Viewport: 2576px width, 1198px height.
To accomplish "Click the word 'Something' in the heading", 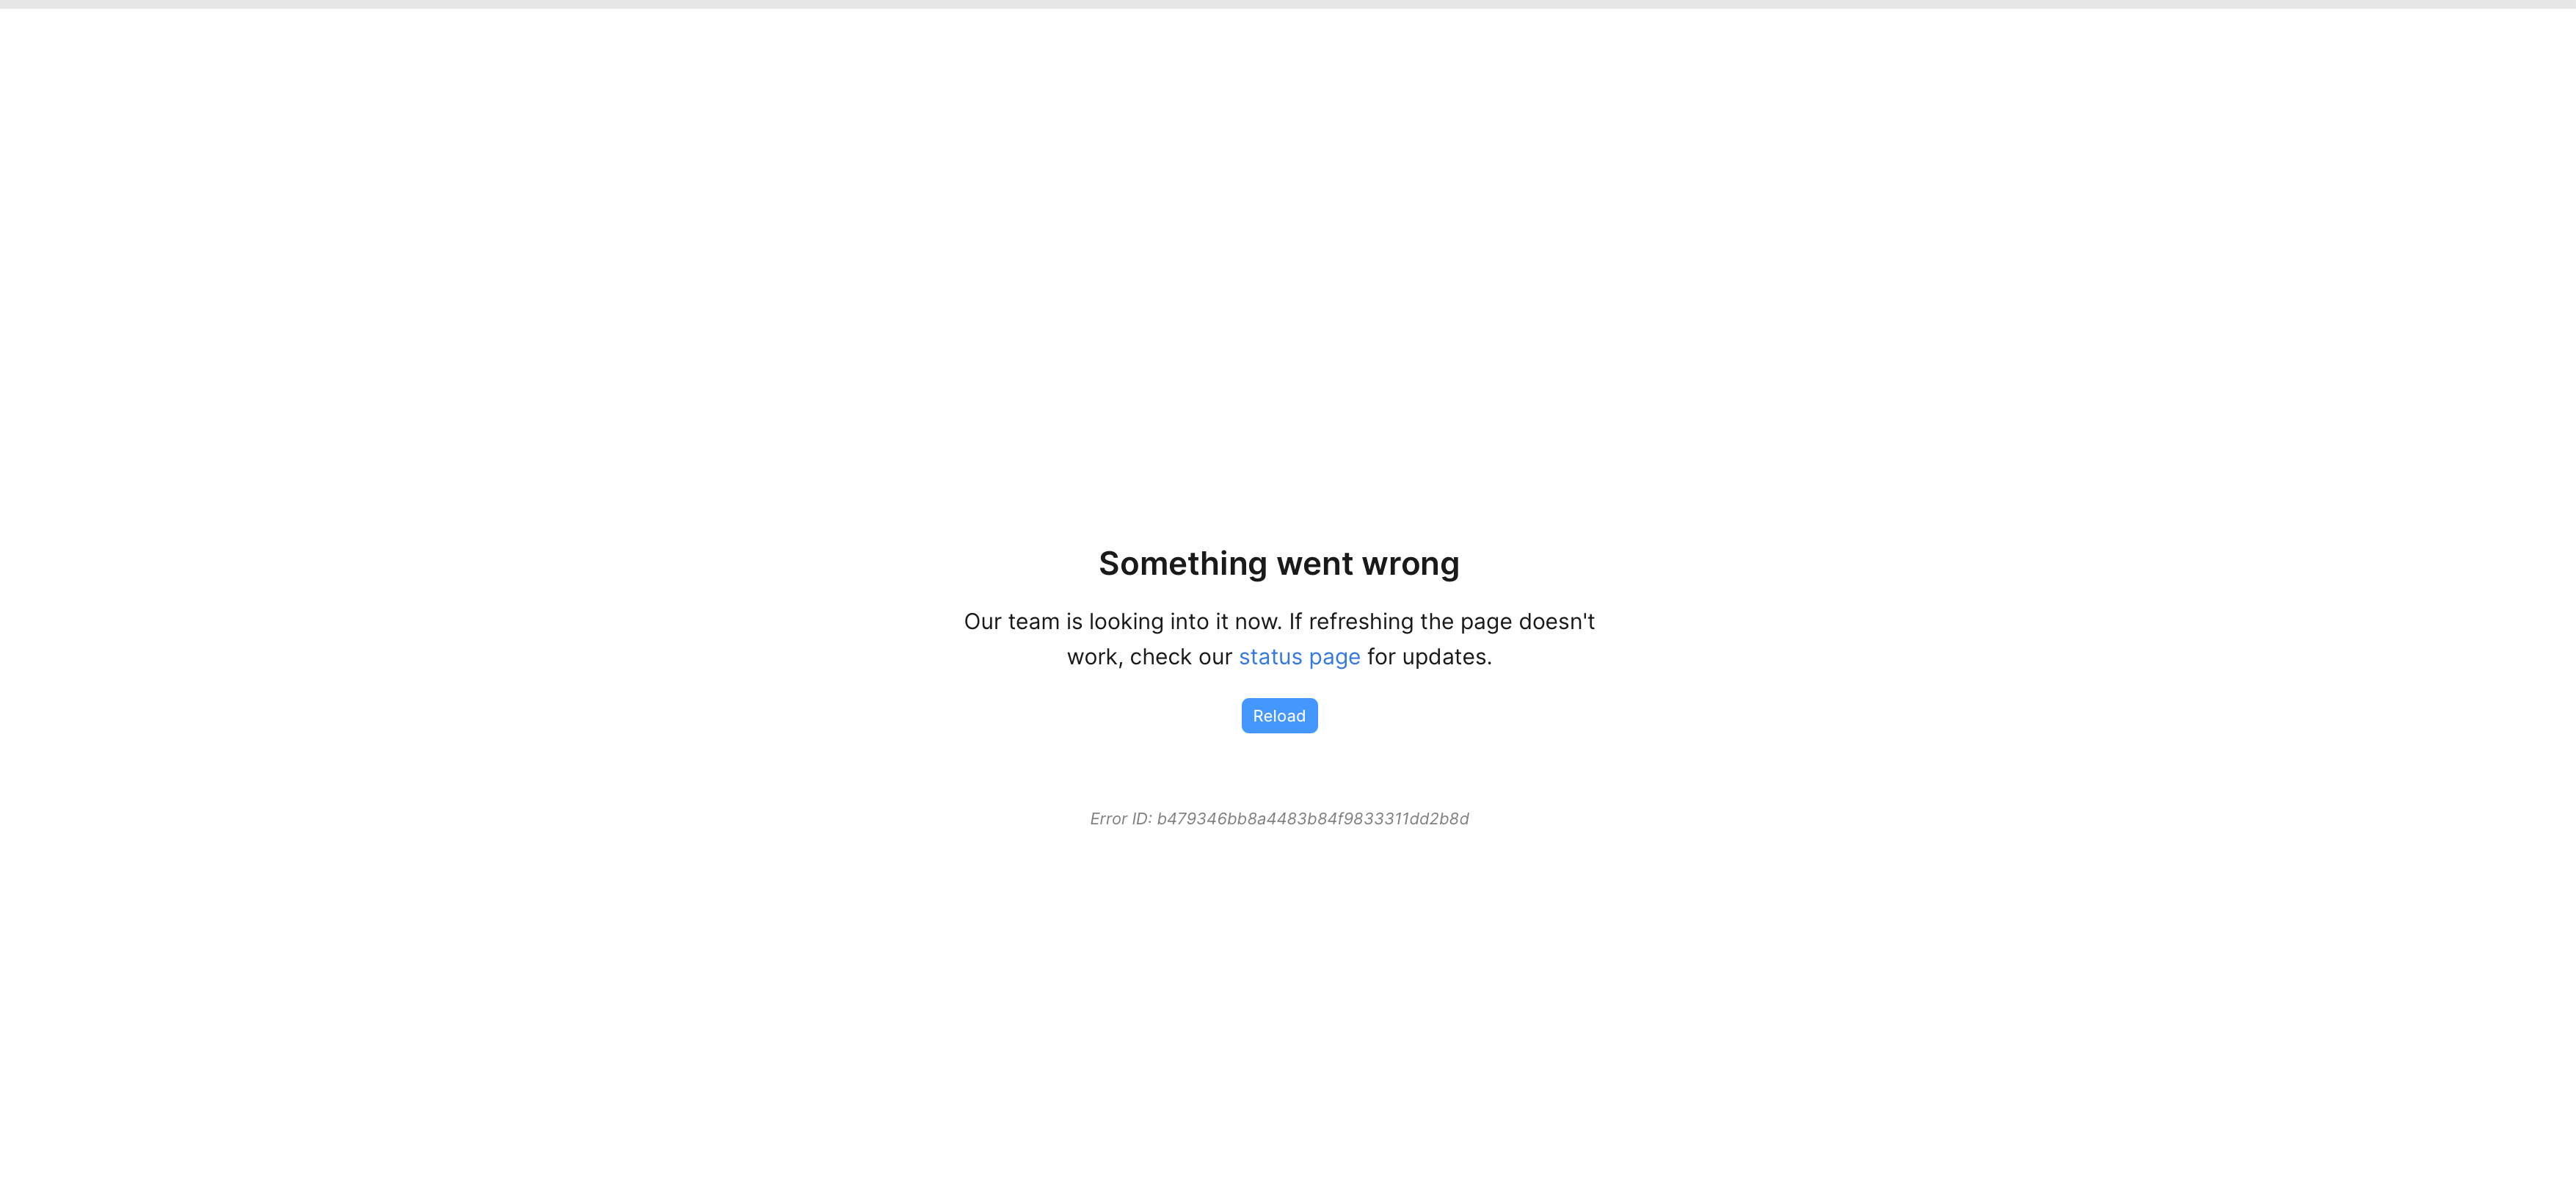I will 1183,565.
